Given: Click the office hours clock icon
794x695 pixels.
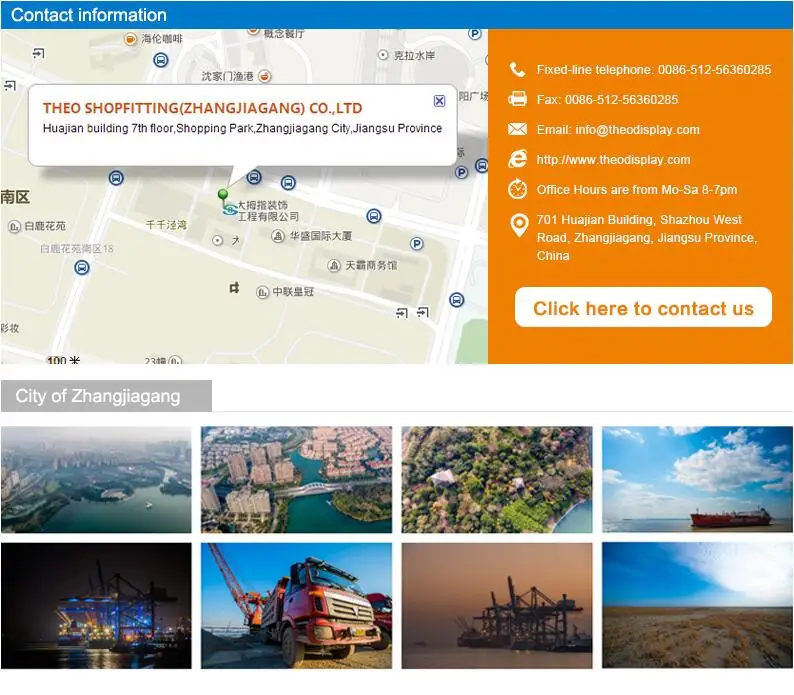Looking at the screenshot, I should tap(517, 189).
